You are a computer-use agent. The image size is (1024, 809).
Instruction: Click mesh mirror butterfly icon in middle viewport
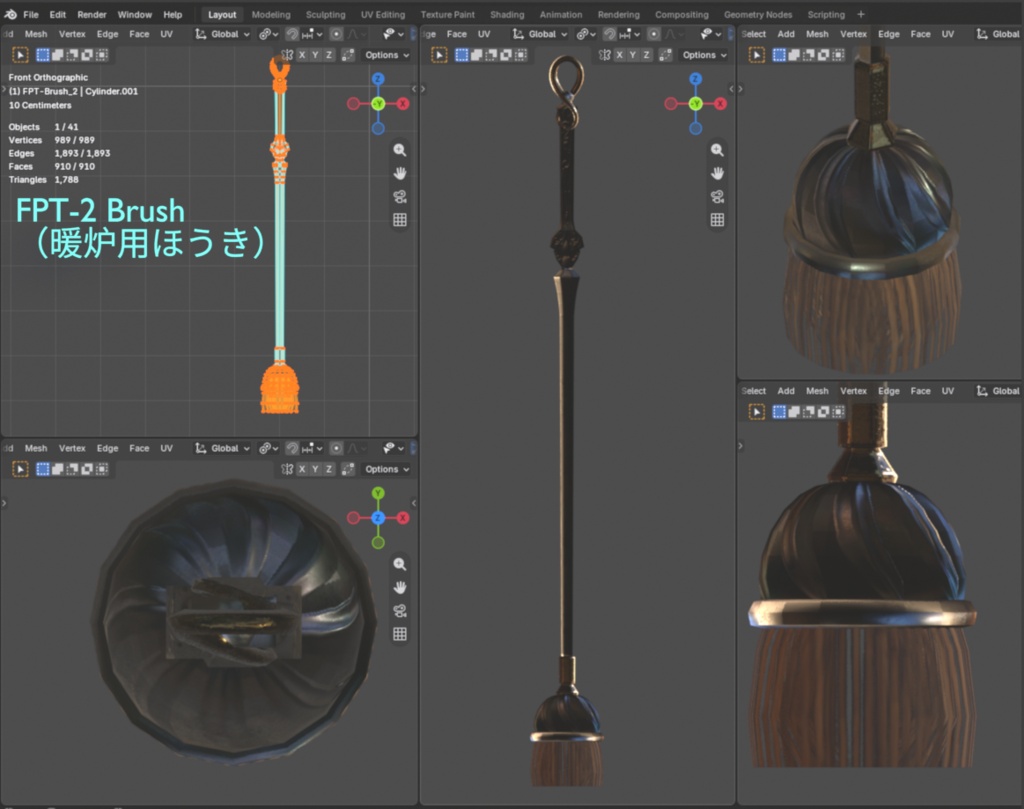pyautogui.click(x=604, y=55)
